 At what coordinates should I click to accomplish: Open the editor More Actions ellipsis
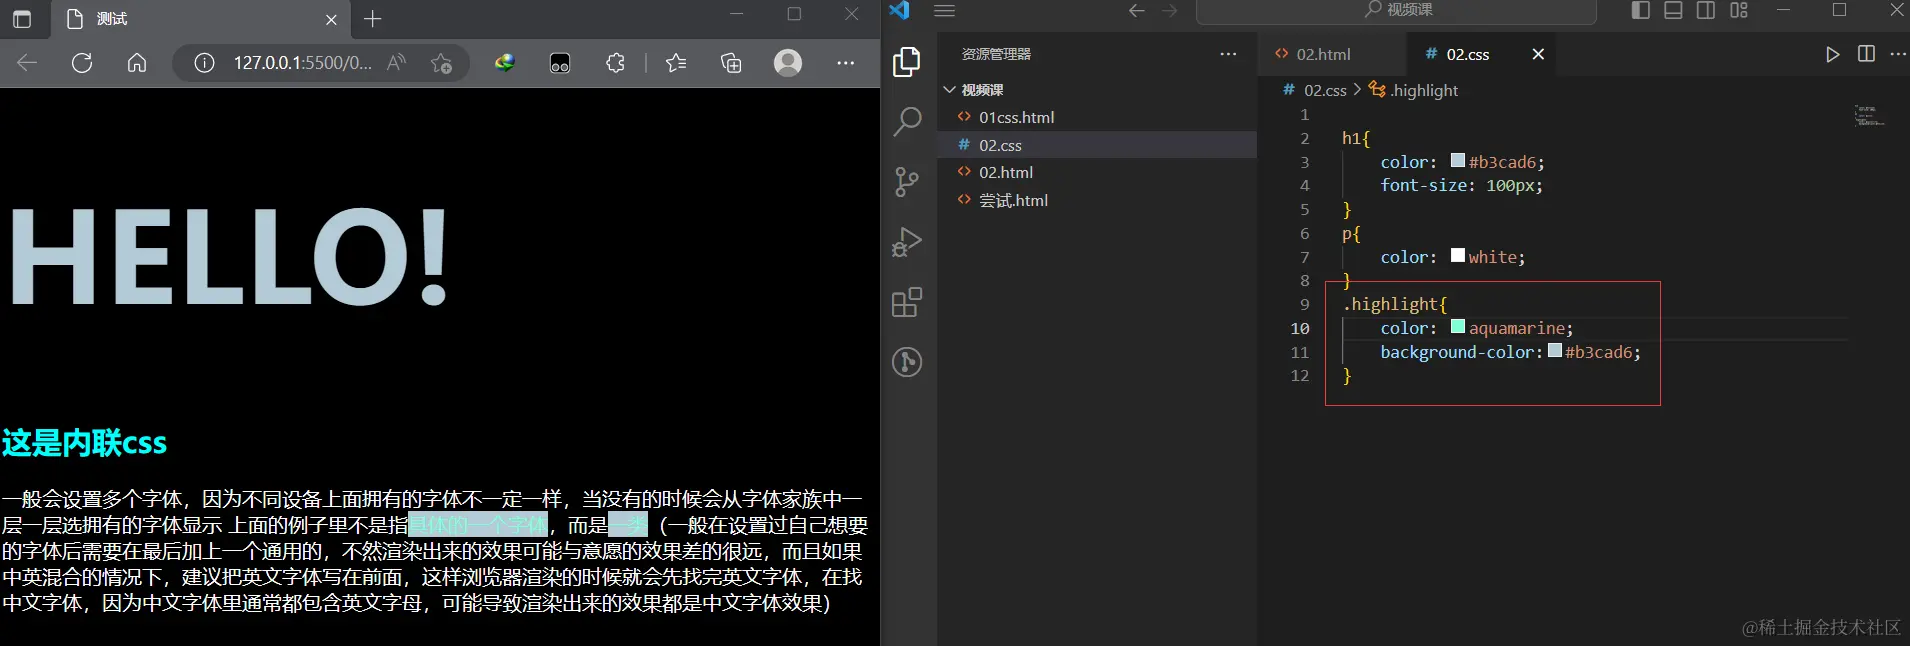click(x=1898, y=54)
